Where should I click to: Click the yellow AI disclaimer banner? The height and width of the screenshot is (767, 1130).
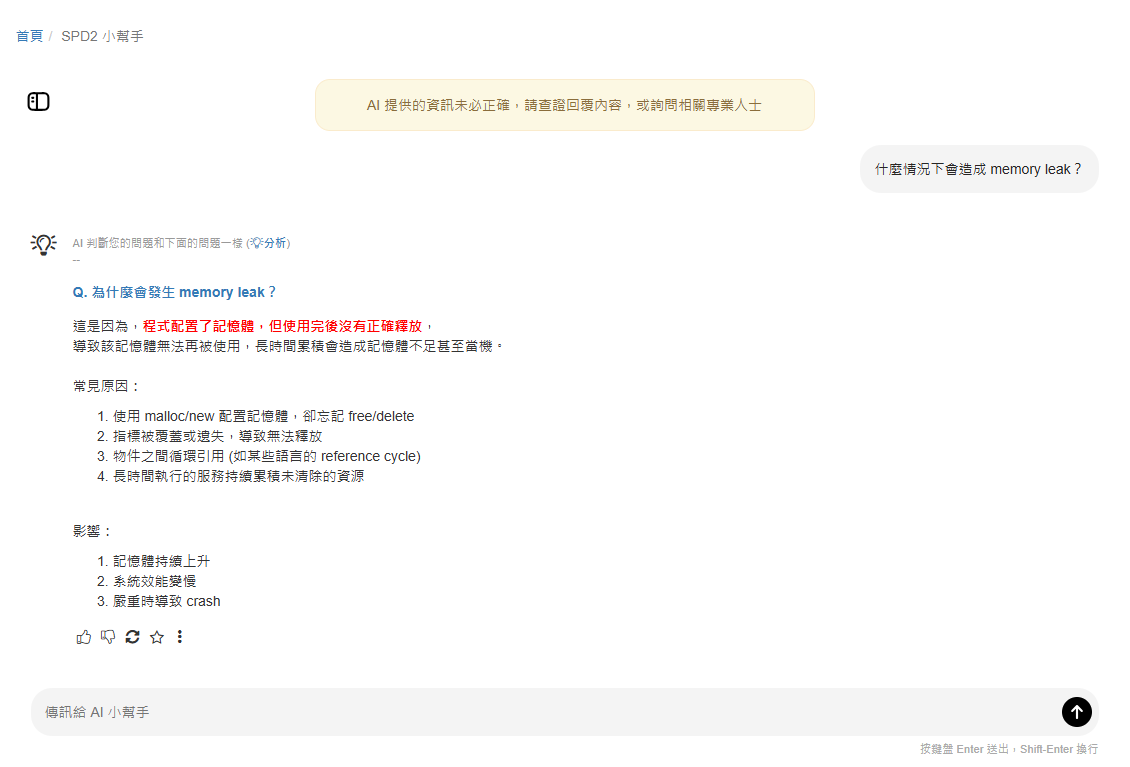tap(564, 105)
